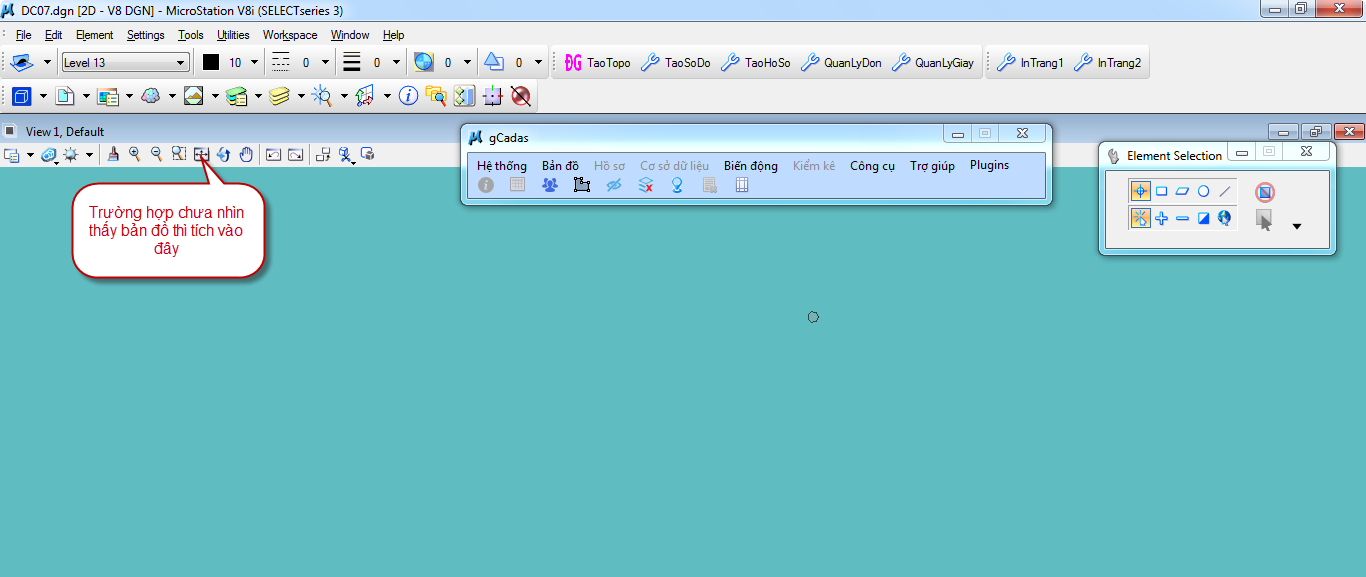The image size is (1366, 577).
Task: Click the Disable Handles icon
Action: [1265, 192]
